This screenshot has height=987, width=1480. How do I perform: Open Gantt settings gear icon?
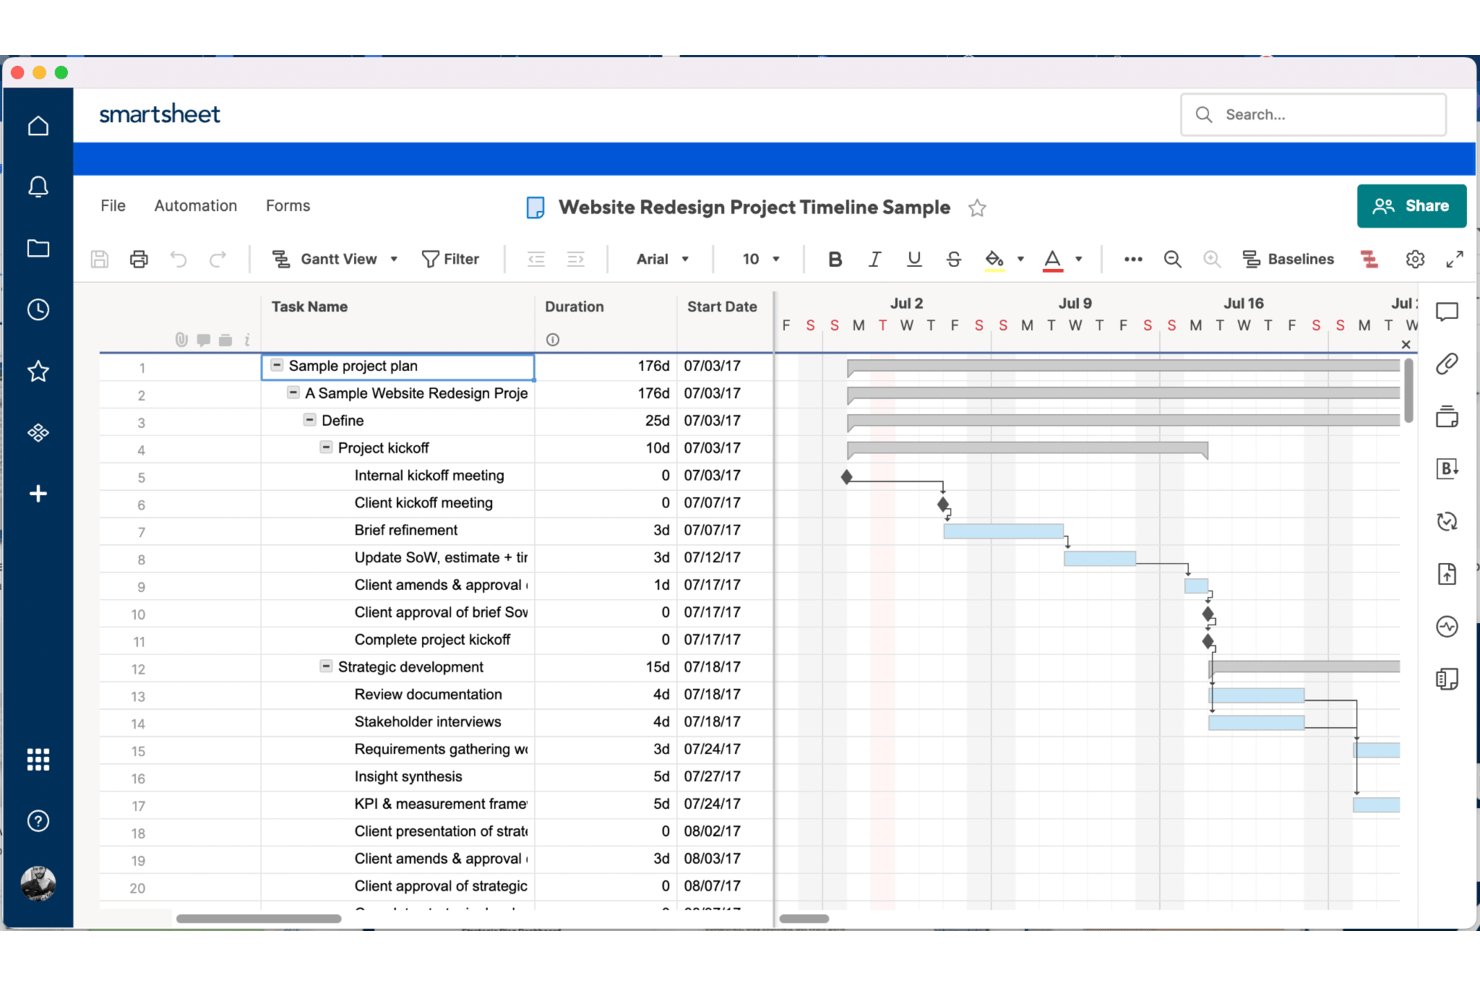(1415, 259)
